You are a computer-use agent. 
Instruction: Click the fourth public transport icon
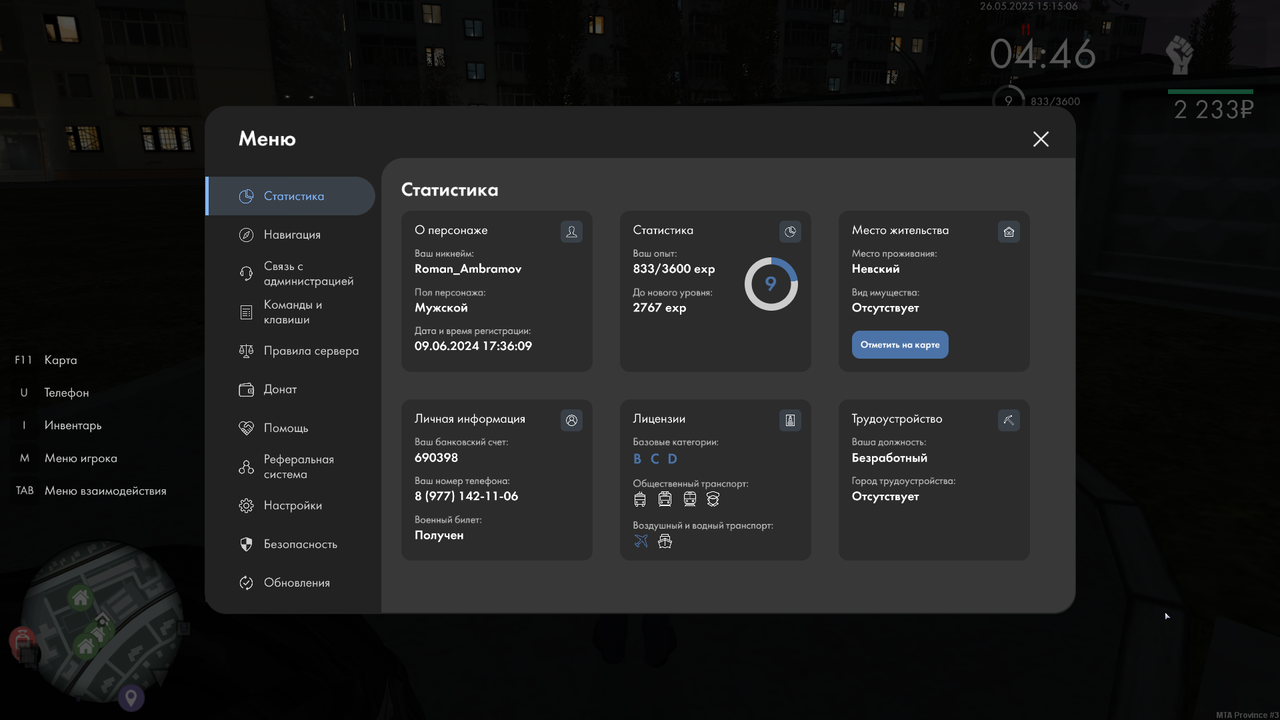pyautogui.click(x=713, y=499)
